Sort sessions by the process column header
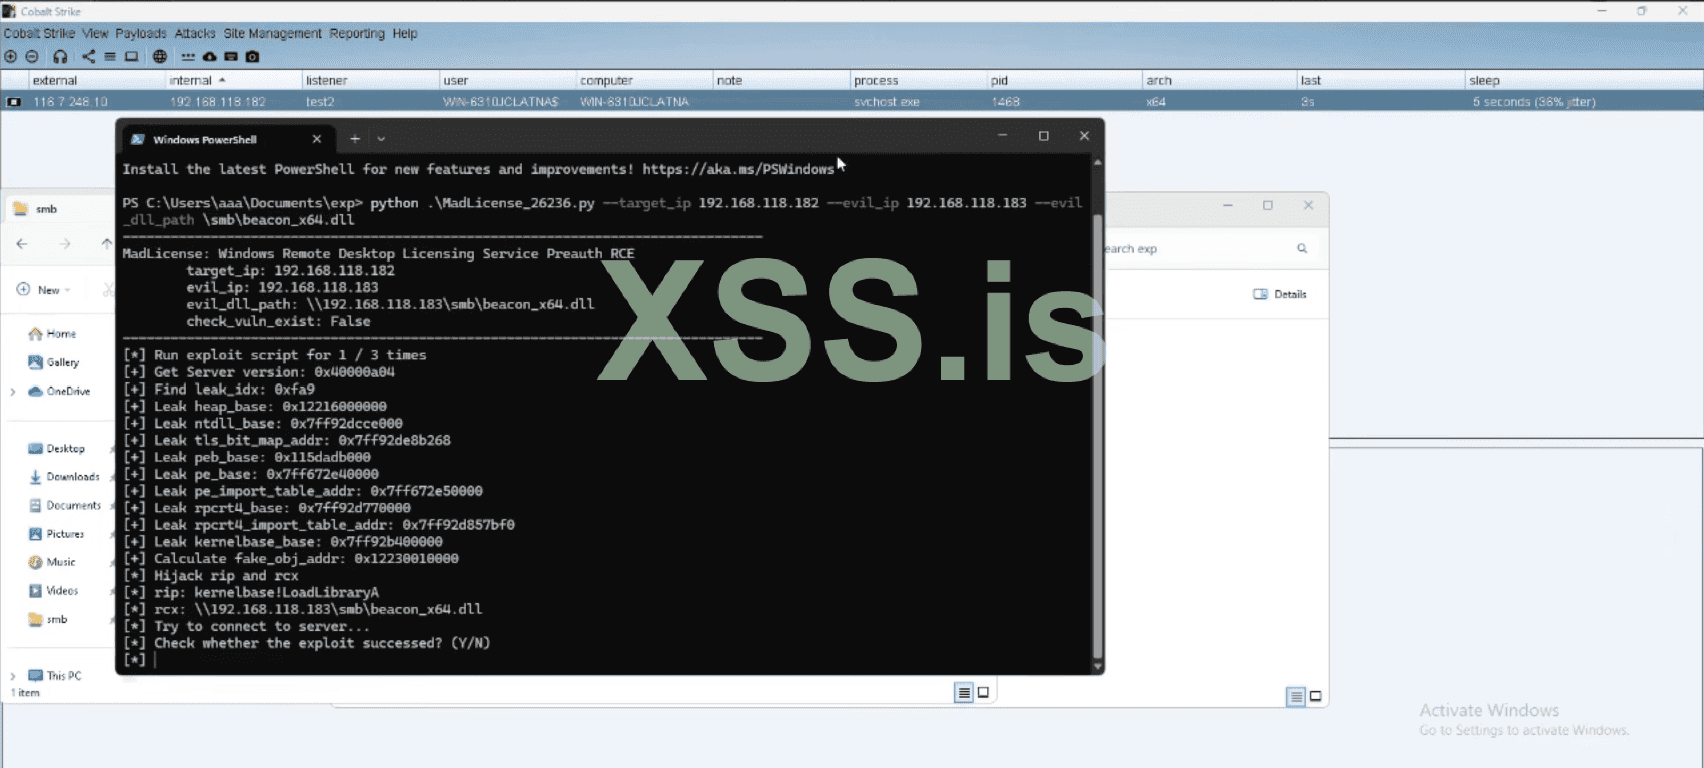 [918, 80]
